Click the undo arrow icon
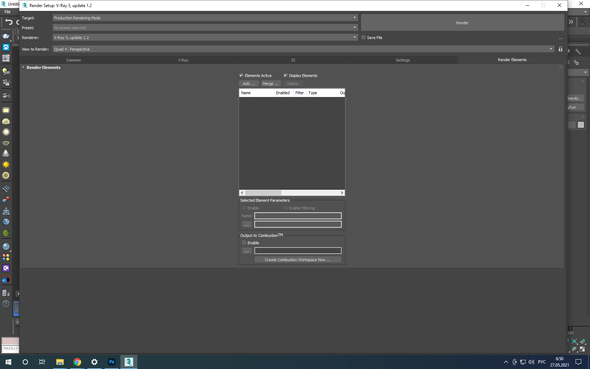 coord(9,22)
